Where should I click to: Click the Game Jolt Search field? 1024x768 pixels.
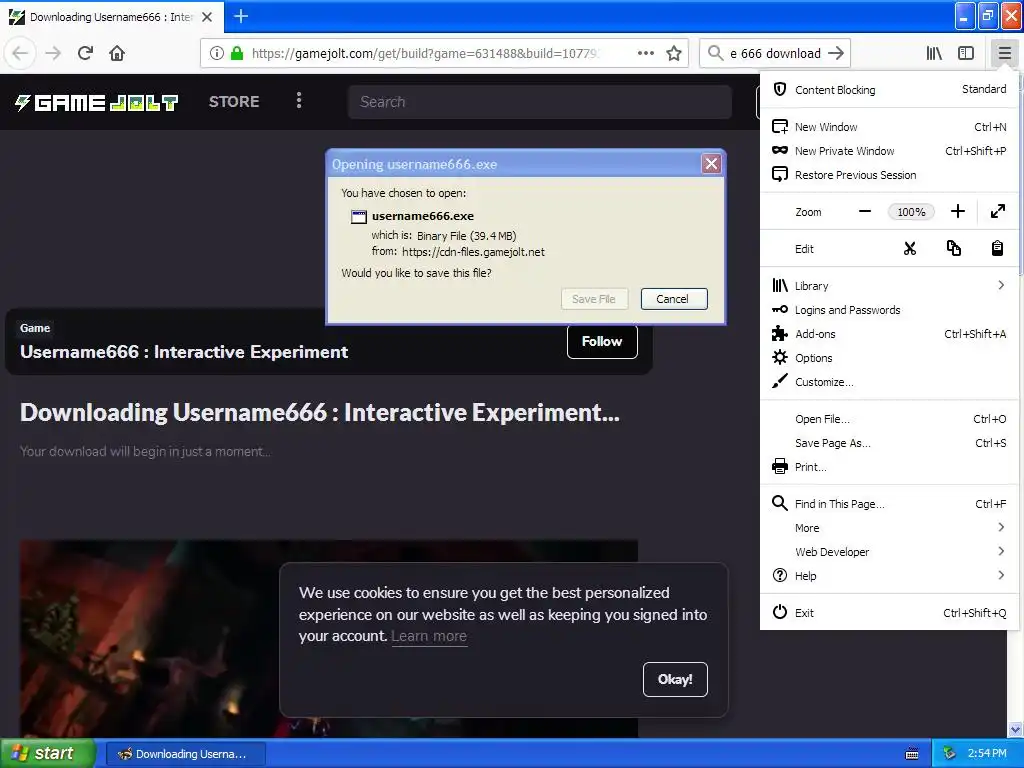pyautogui.click(x=539, y=102)
